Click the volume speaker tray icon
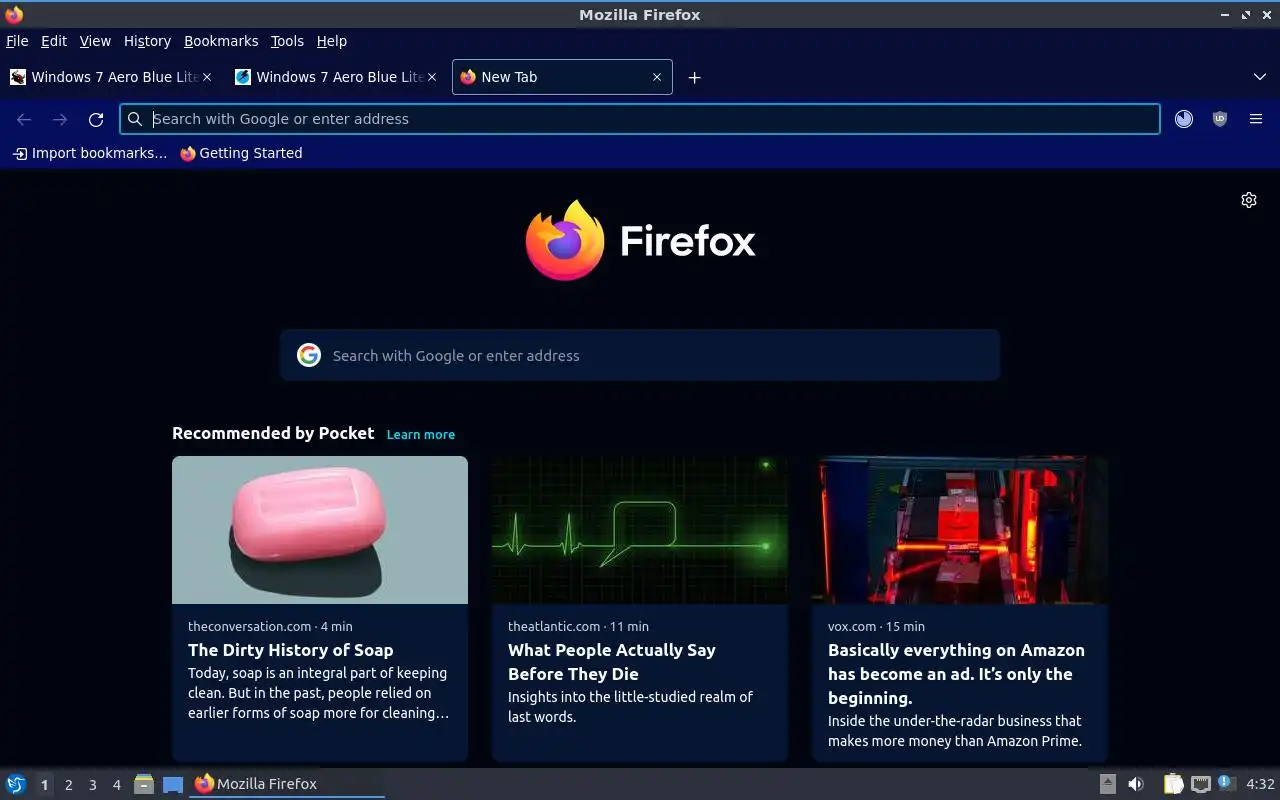1280x800 pixels. coord(1136,784)
